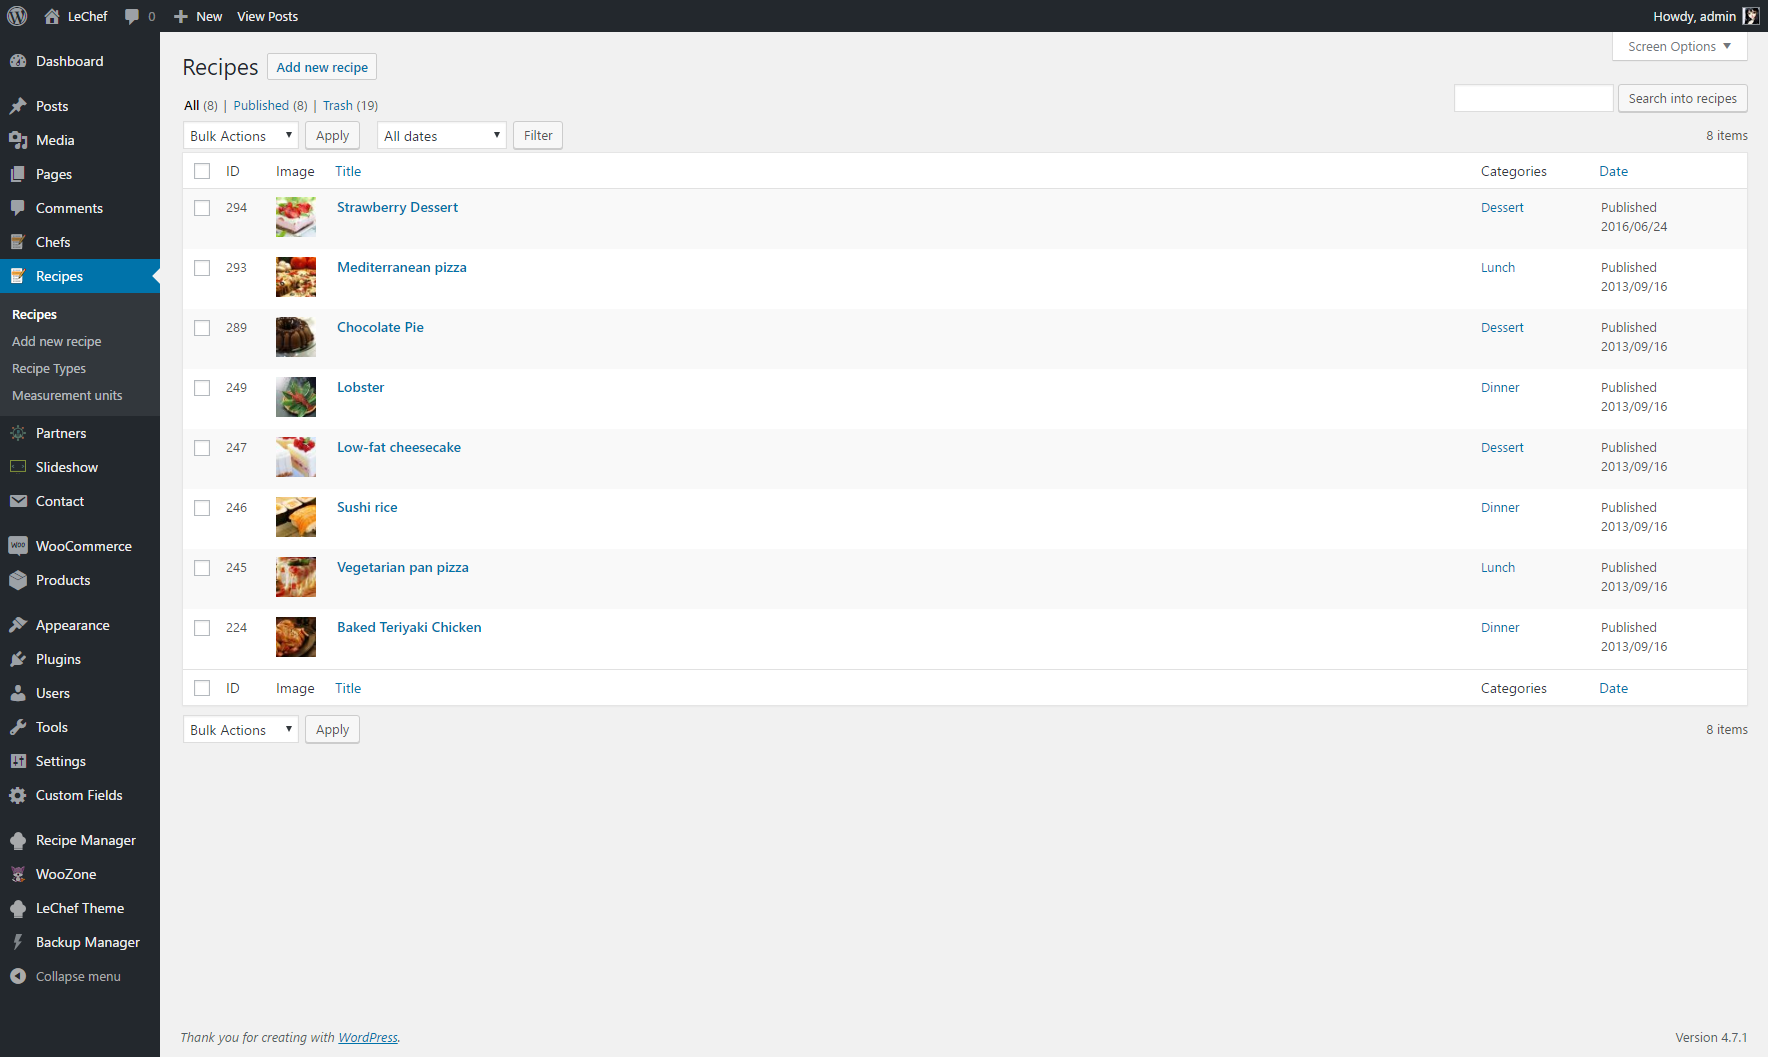Click the Plugins plug icon
The height and width of the screenshot is (1057, 1768).
[20, 659]
